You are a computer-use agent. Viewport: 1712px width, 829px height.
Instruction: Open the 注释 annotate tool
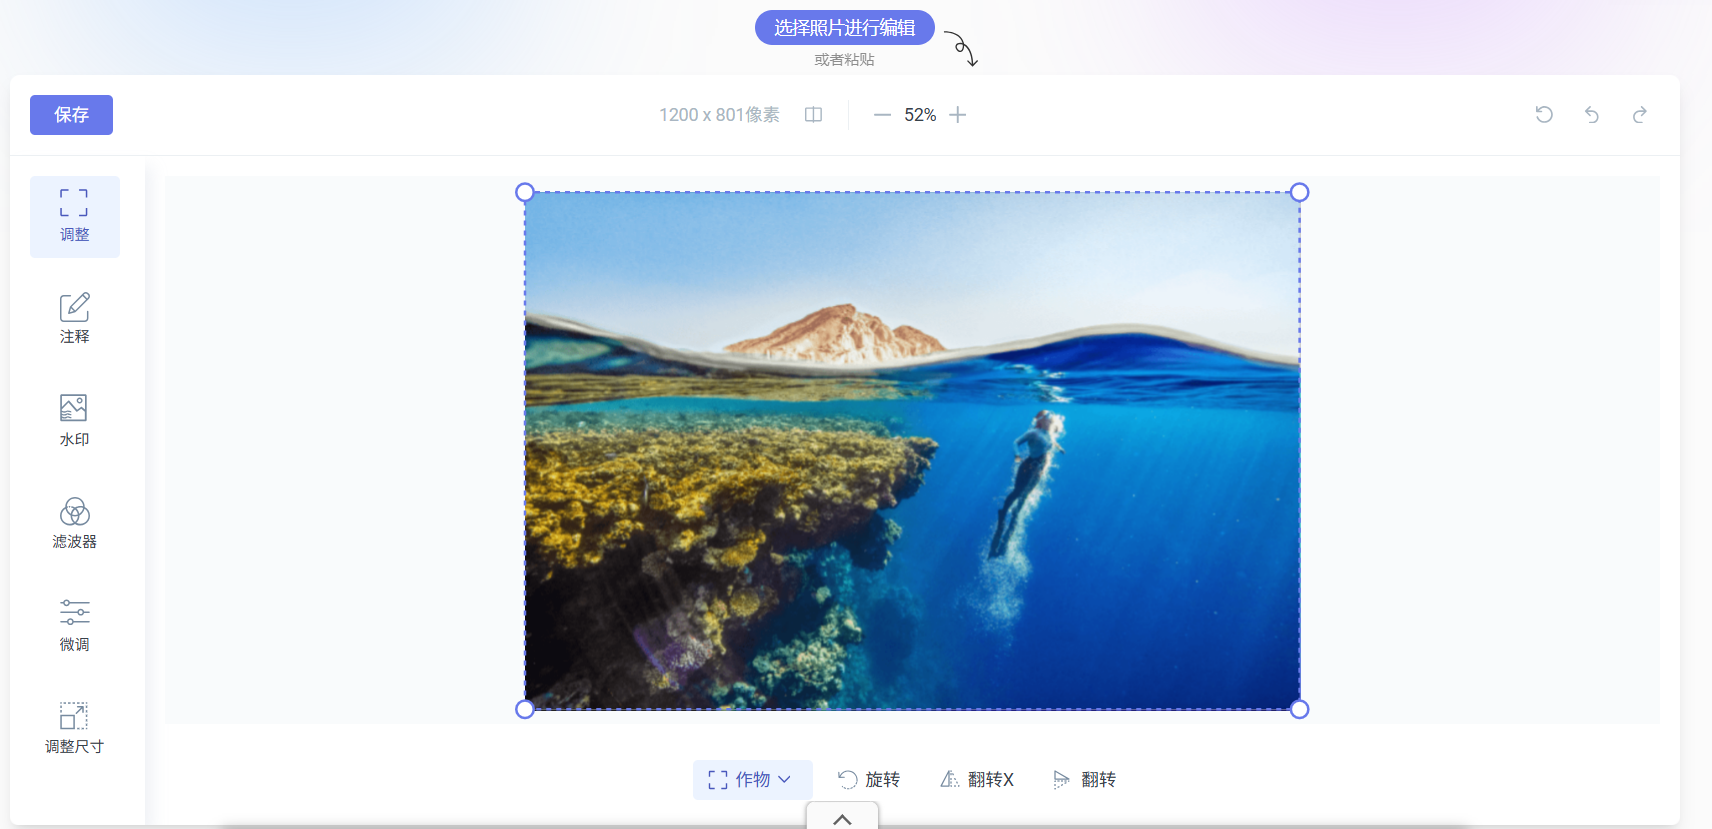tap(75, 319)
